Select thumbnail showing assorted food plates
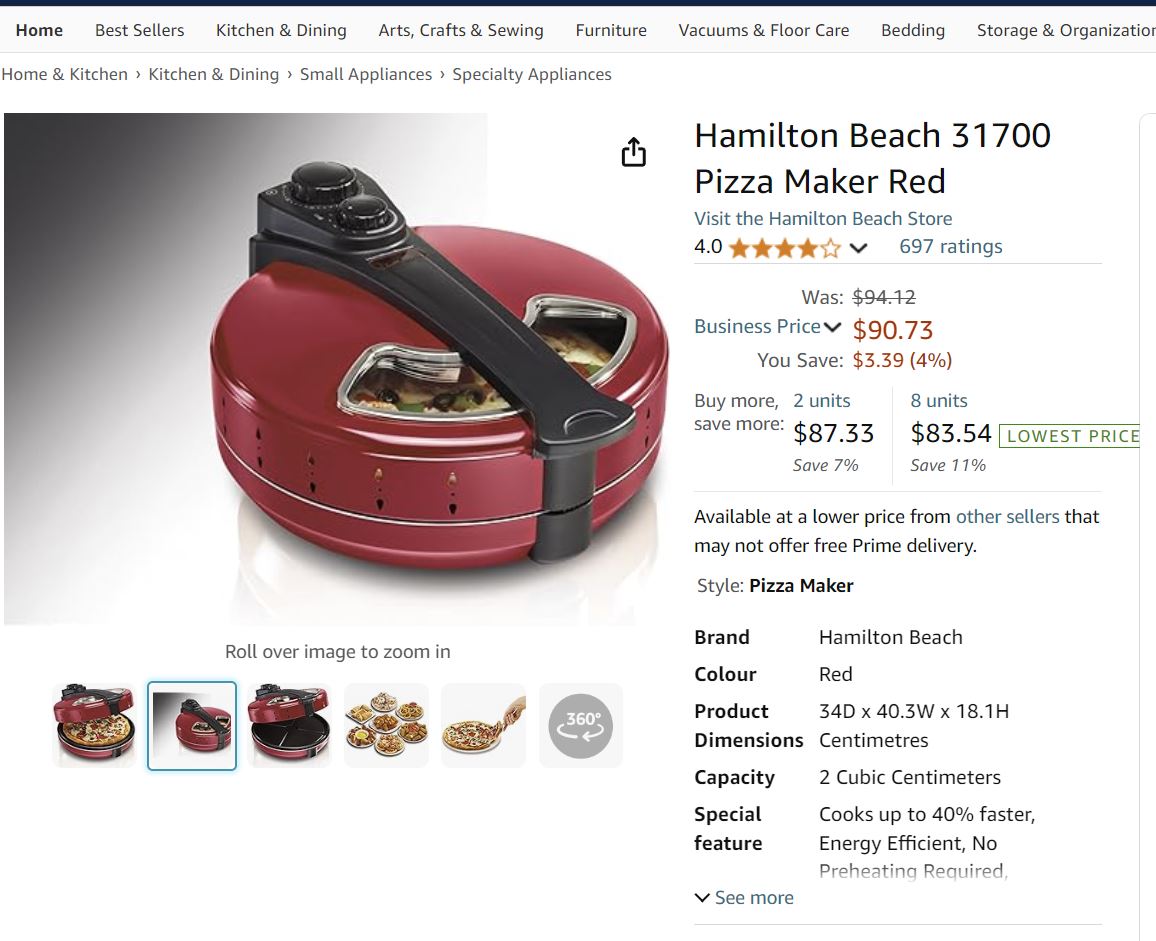 pos(386,726)
